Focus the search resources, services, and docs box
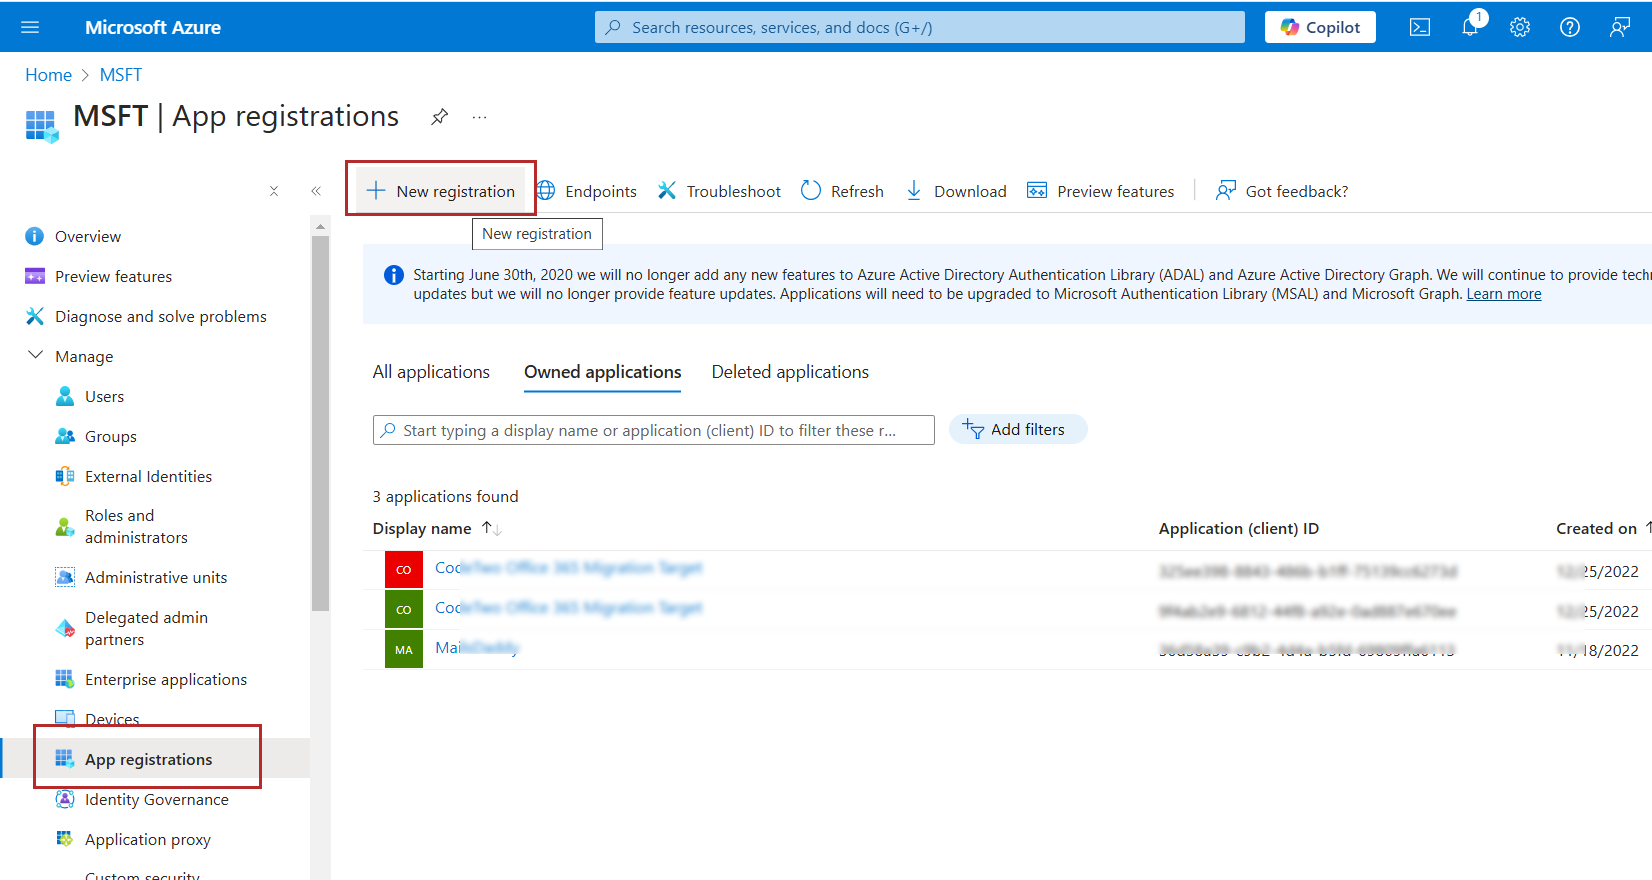 920,27
